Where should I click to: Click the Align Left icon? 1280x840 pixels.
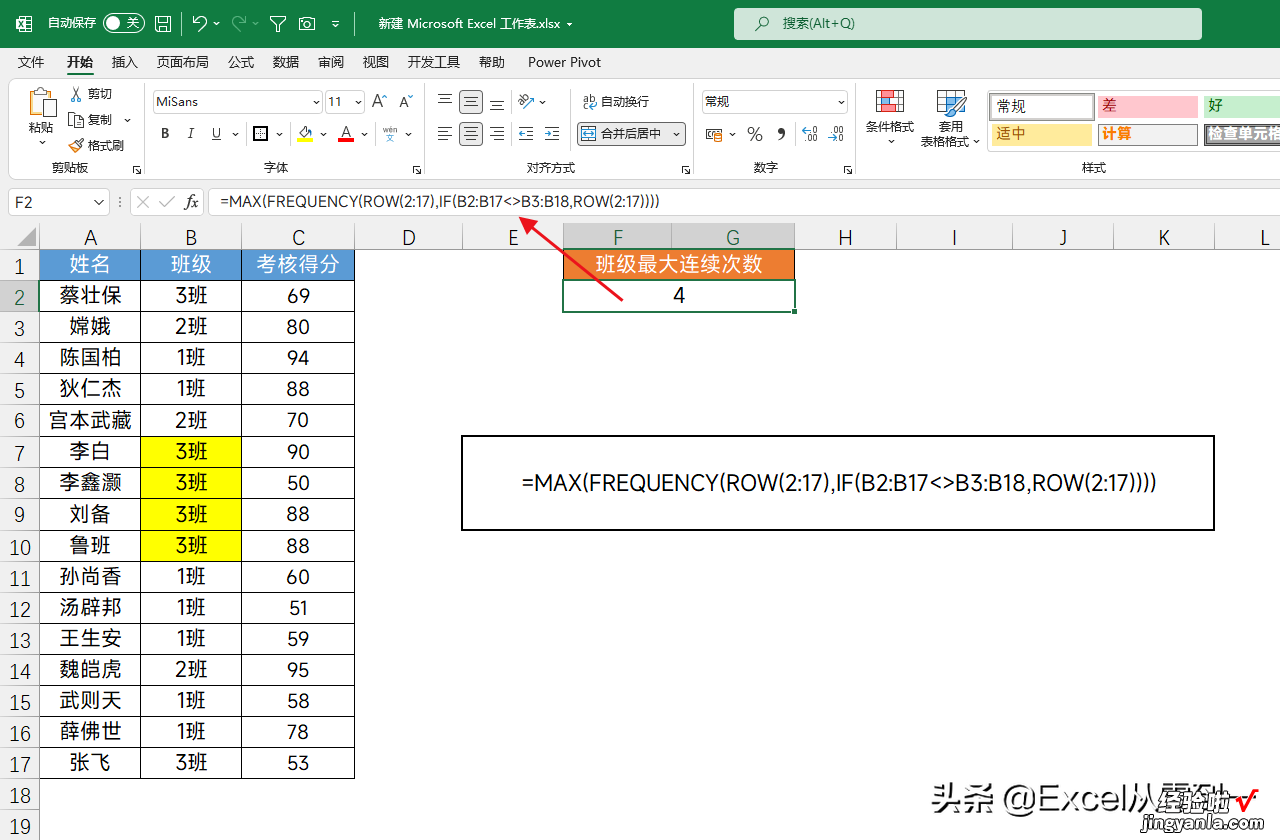(x=445, y=134)
